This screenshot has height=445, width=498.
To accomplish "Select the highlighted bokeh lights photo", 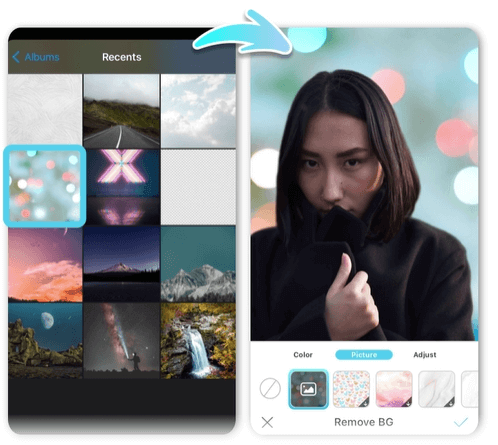I will (45, 186).
